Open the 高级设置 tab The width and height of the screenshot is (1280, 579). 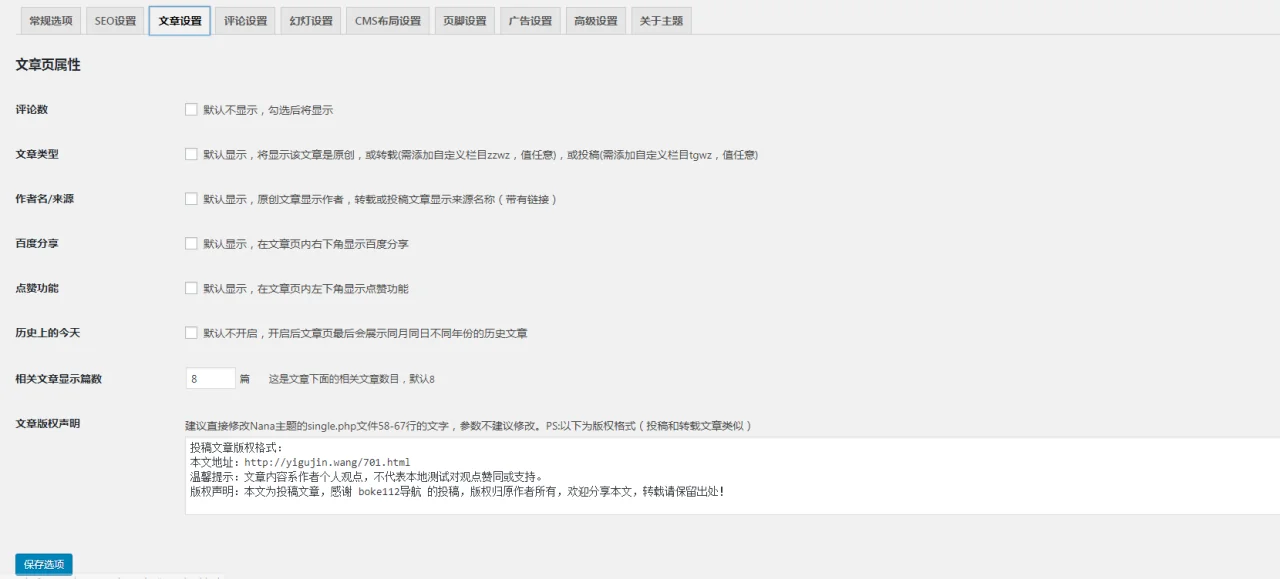tap(595, 20)
